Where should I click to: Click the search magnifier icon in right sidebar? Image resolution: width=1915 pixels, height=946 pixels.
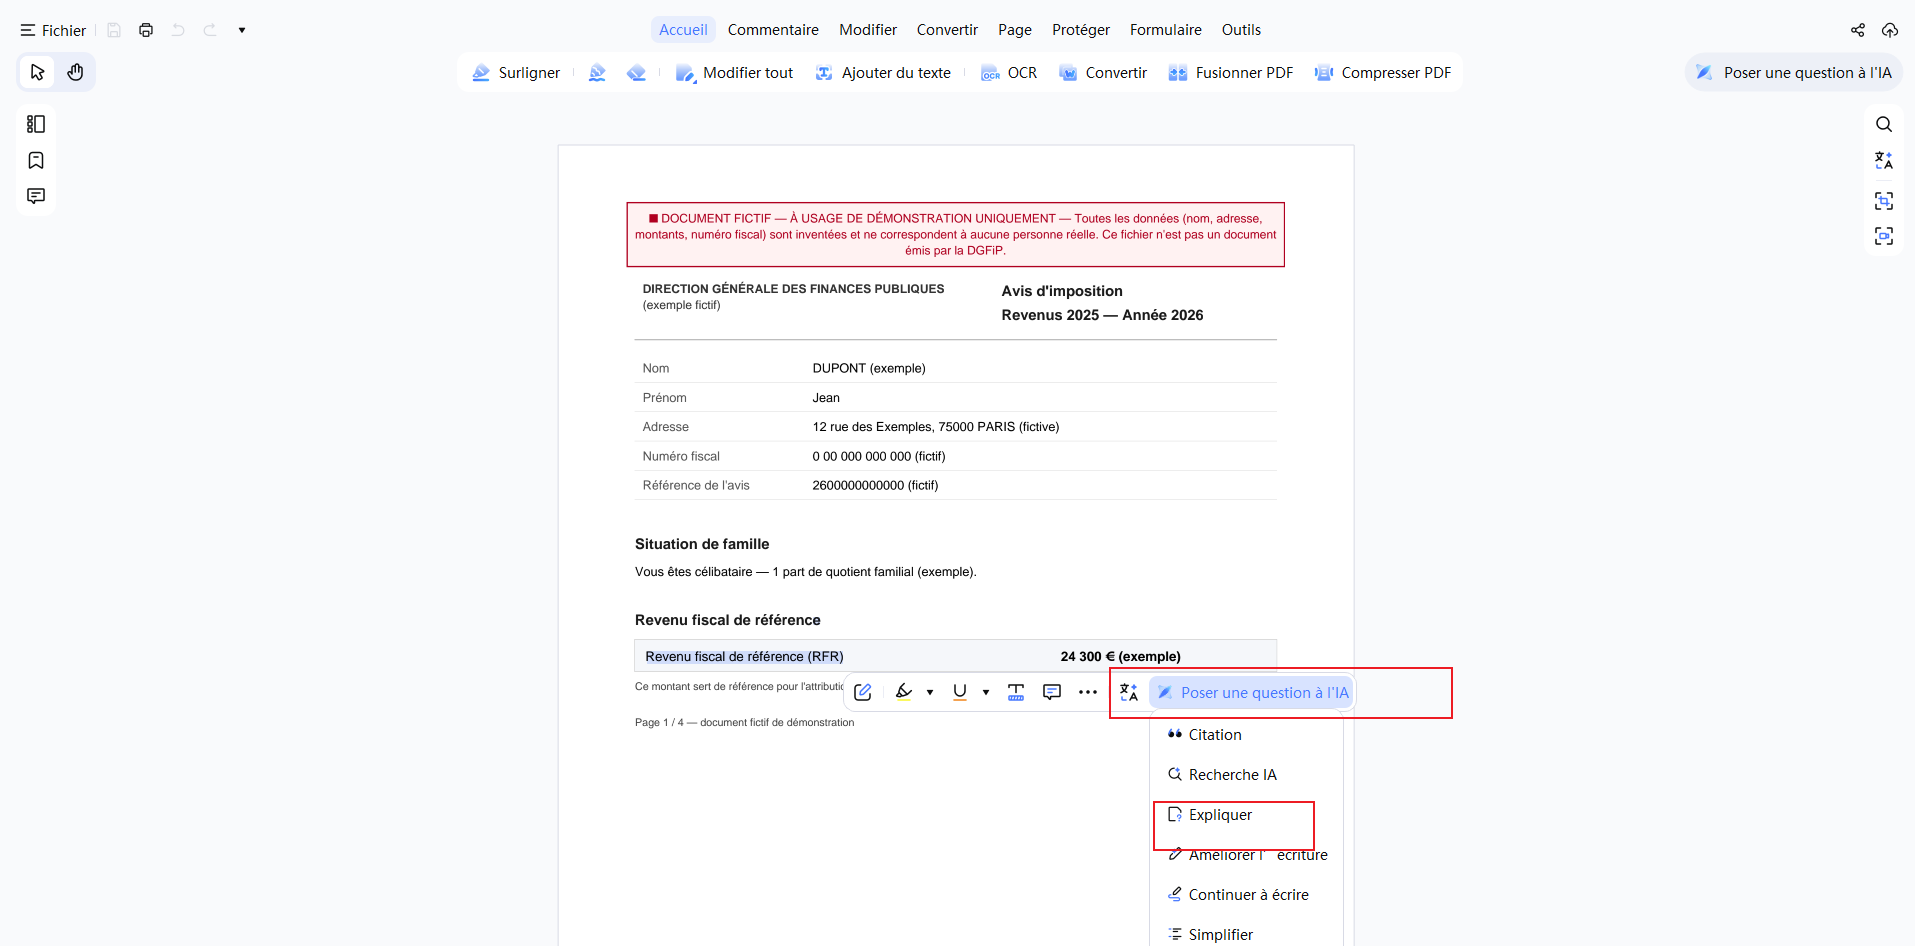1884,124
